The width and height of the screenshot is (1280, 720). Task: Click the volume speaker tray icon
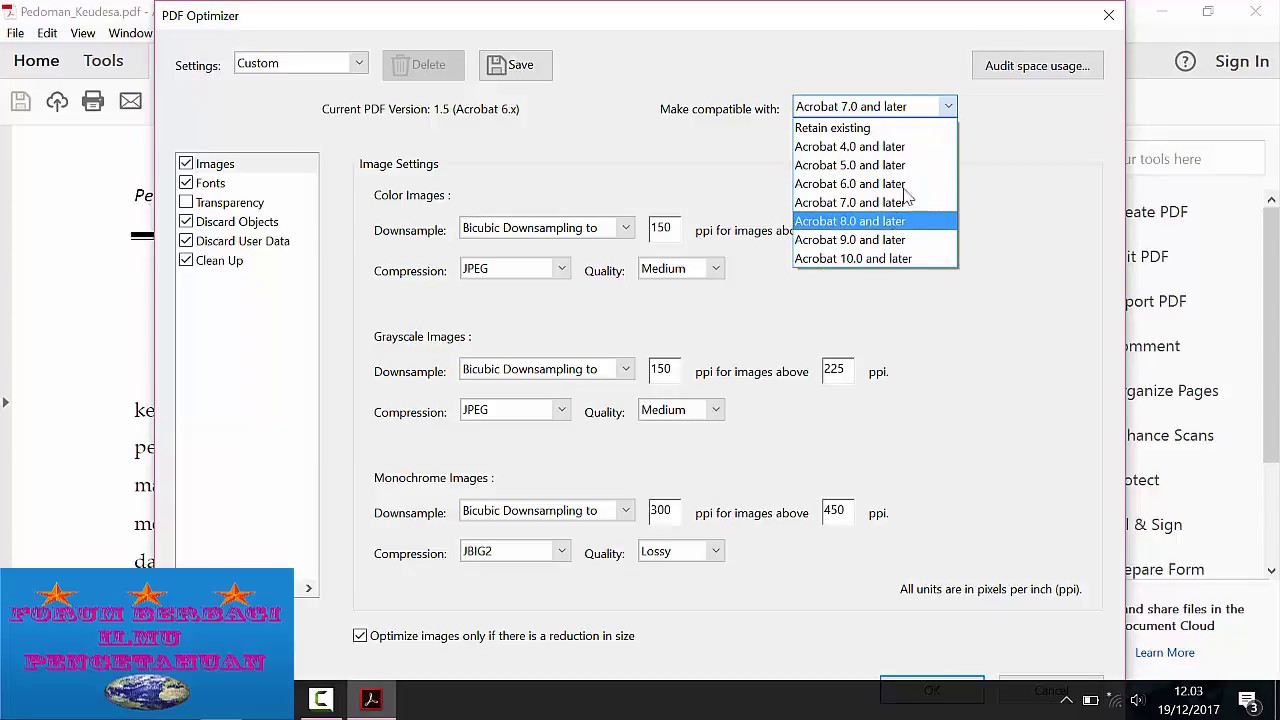point(1138,700)
